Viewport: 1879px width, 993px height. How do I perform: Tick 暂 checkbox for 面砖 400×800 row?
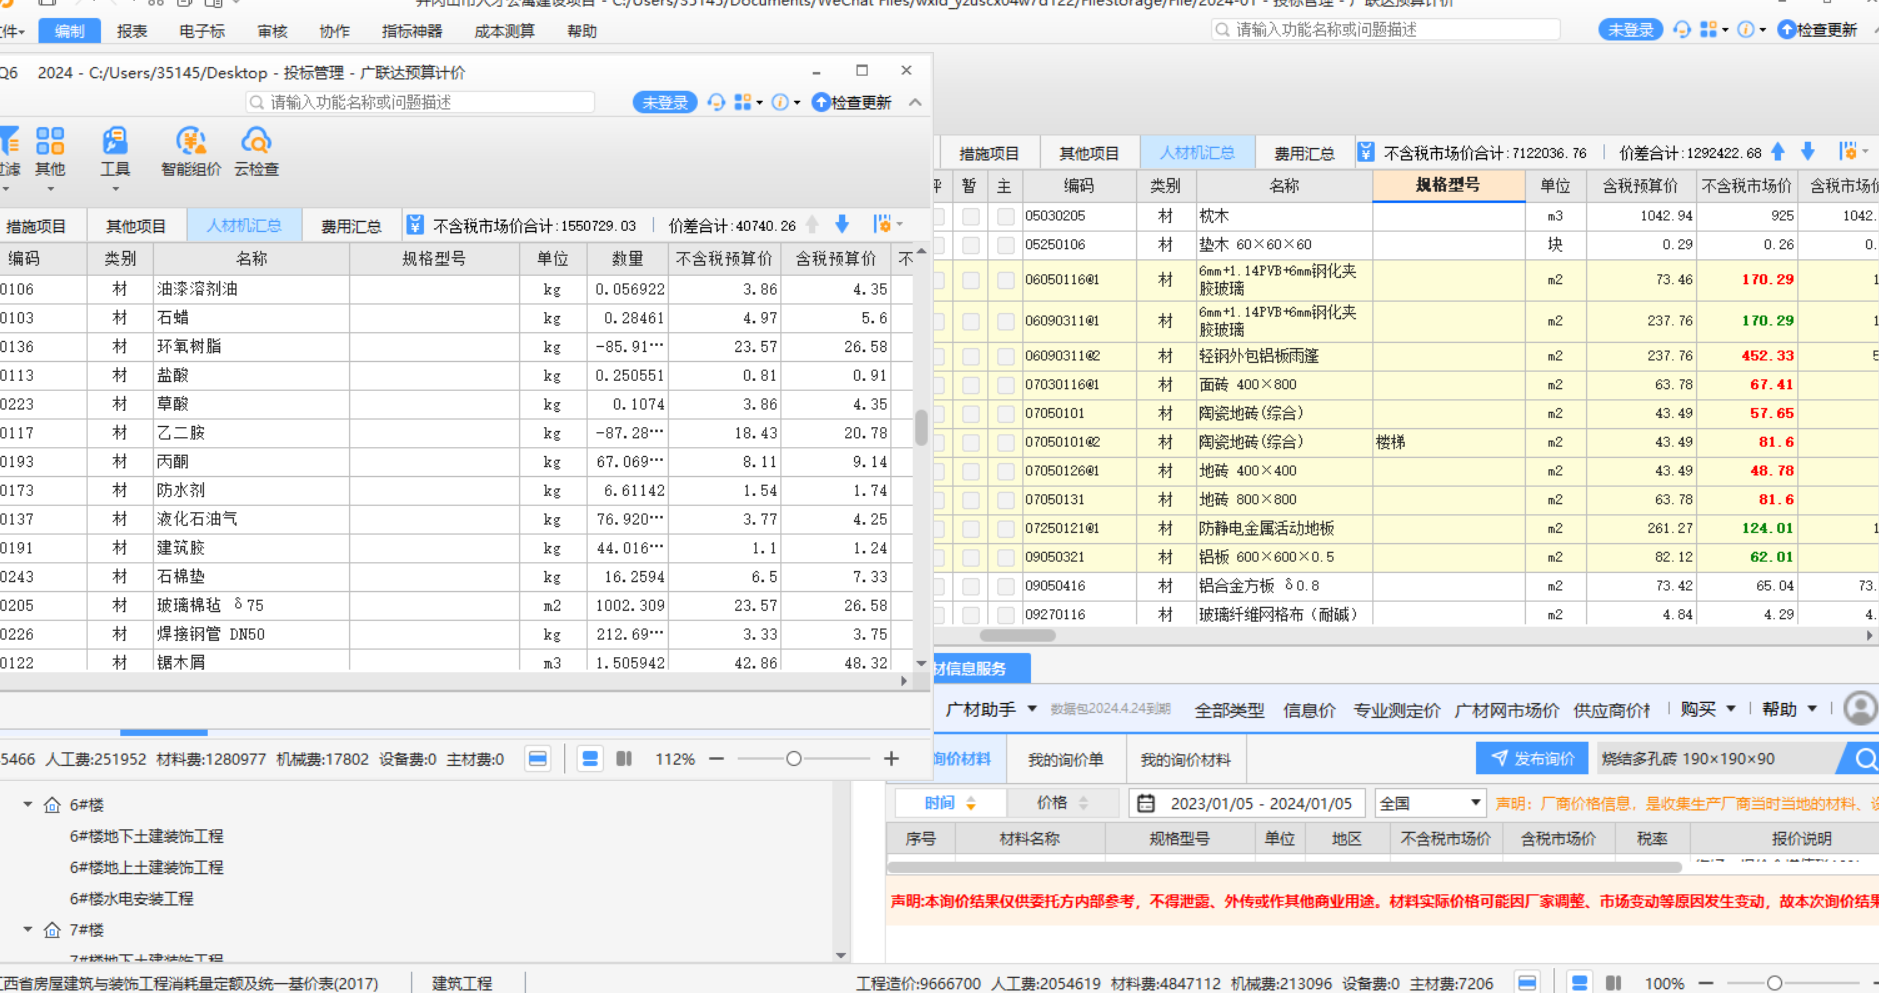coord(971,385)
